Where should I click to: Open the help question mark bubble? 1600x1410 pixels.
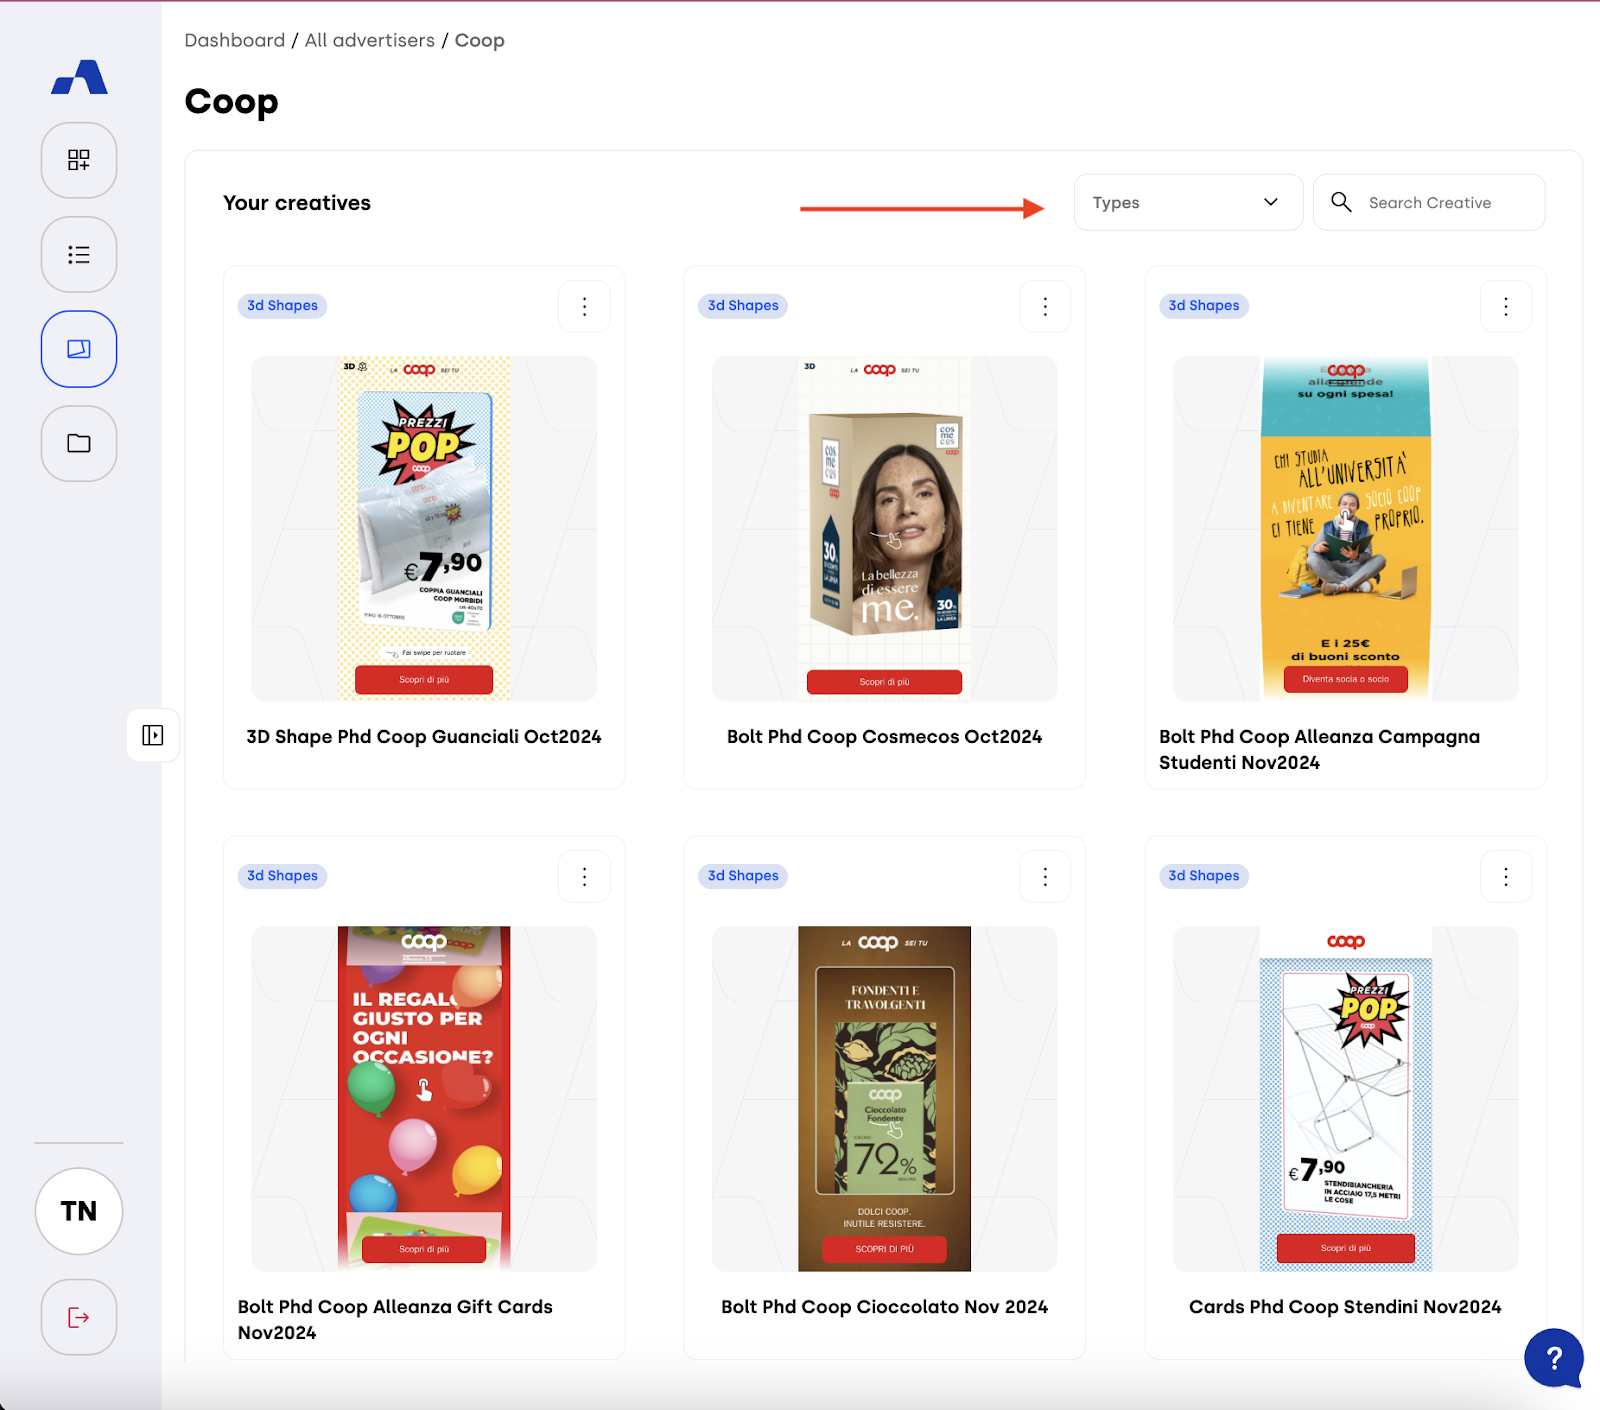pos(1554,1358)
